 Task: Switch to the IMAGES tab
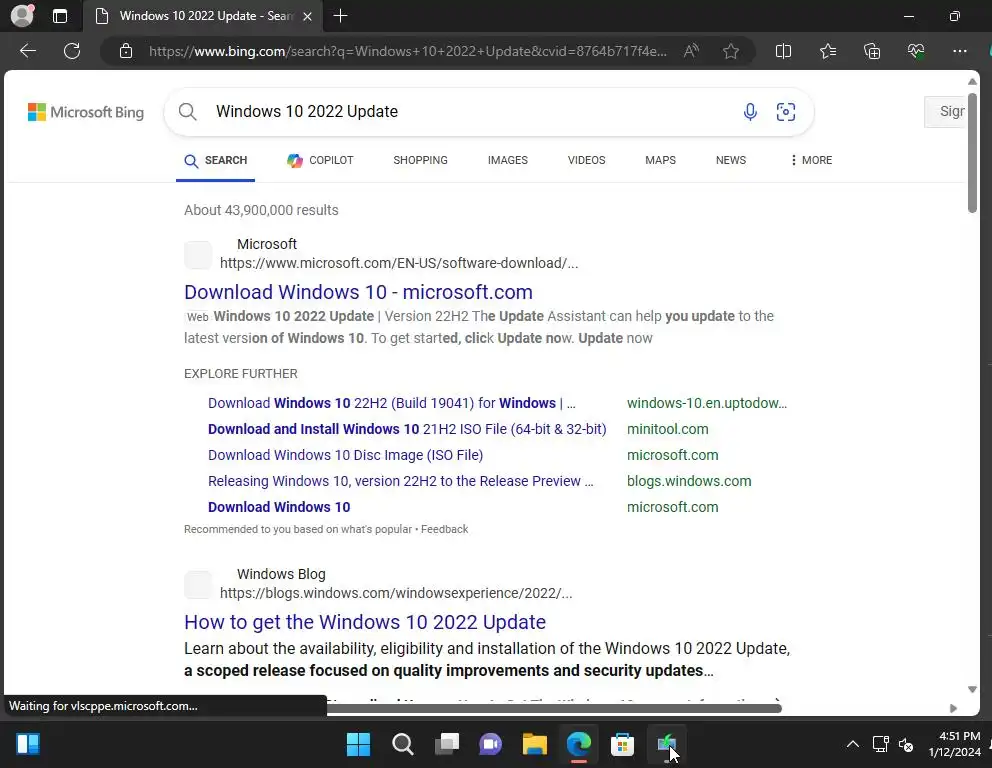pyautogui.click(x=507, y=161)
